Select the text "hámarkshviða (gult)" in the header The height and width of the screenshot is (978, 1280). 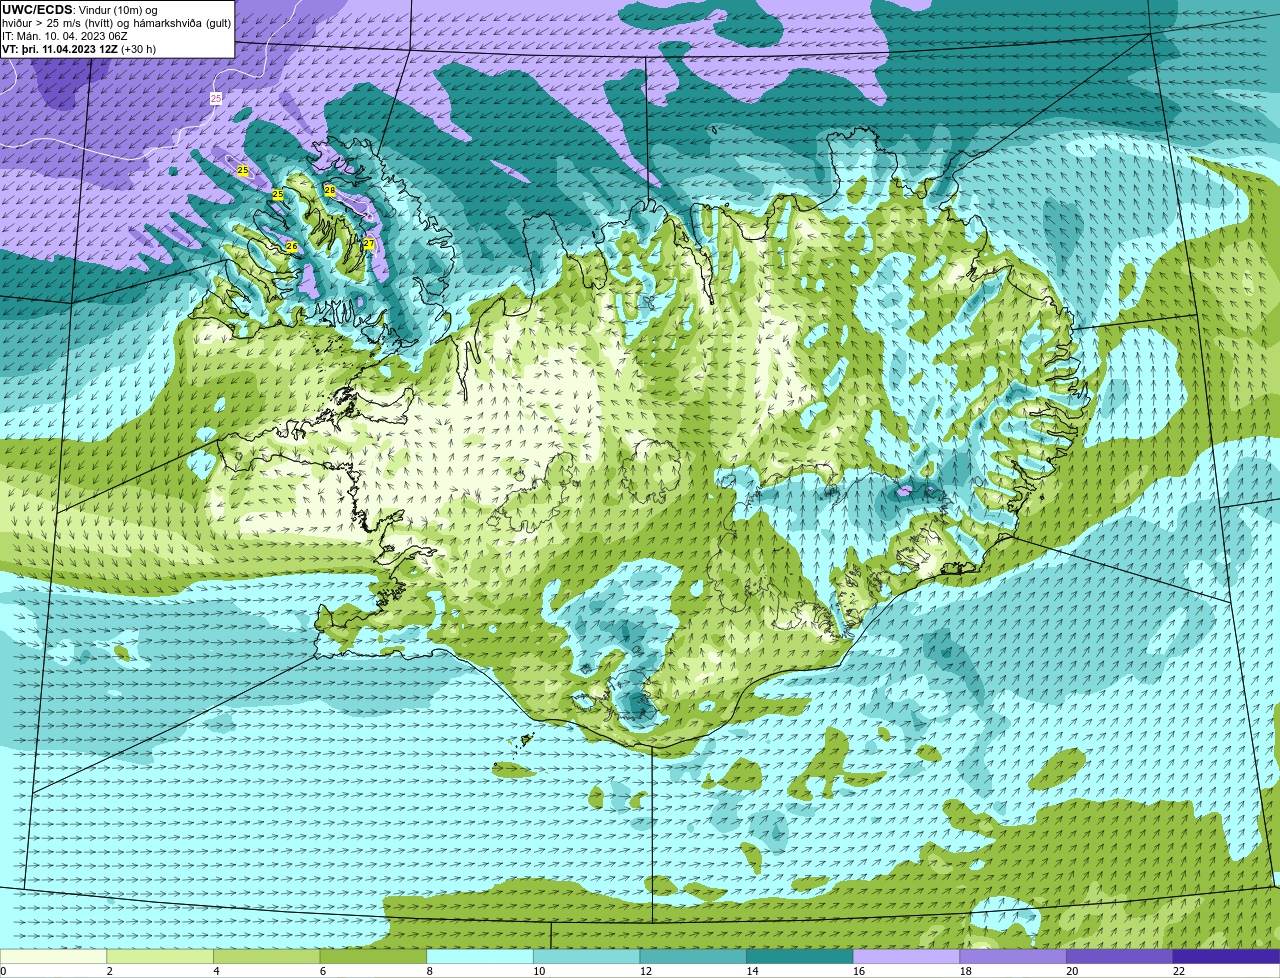pos(182,23)
